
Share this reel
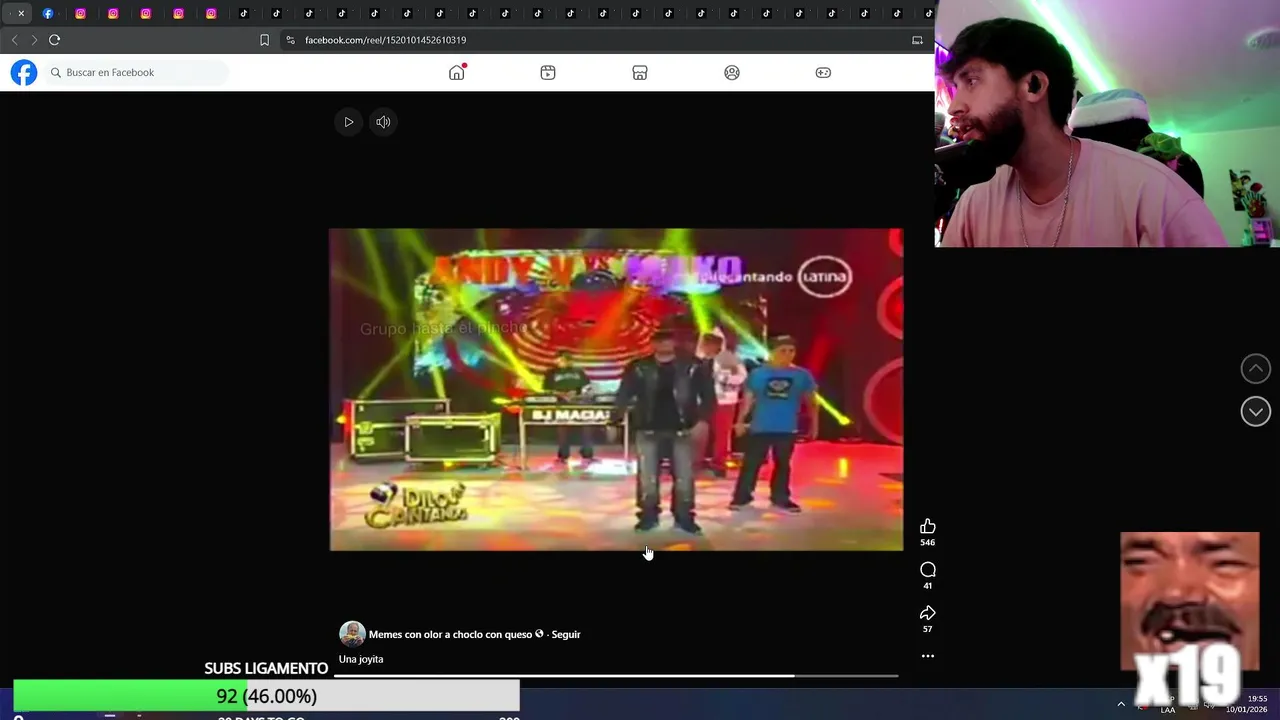(928, 612)
